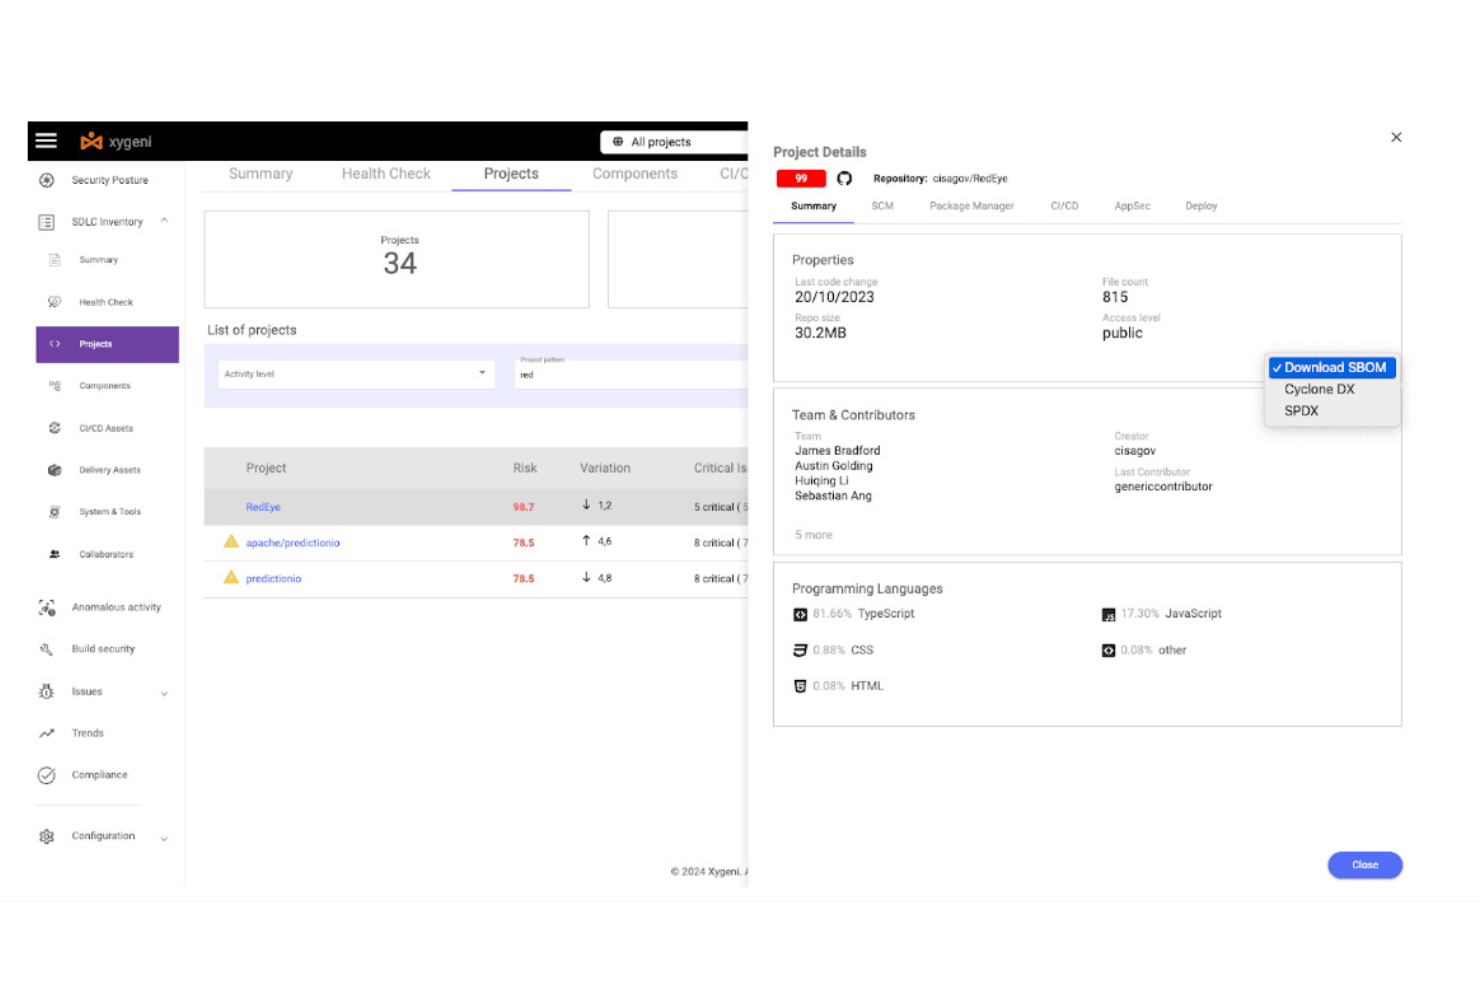The image size is (1480, 987).
Task: Click the Project column header
Action: (x=266, y=468)
